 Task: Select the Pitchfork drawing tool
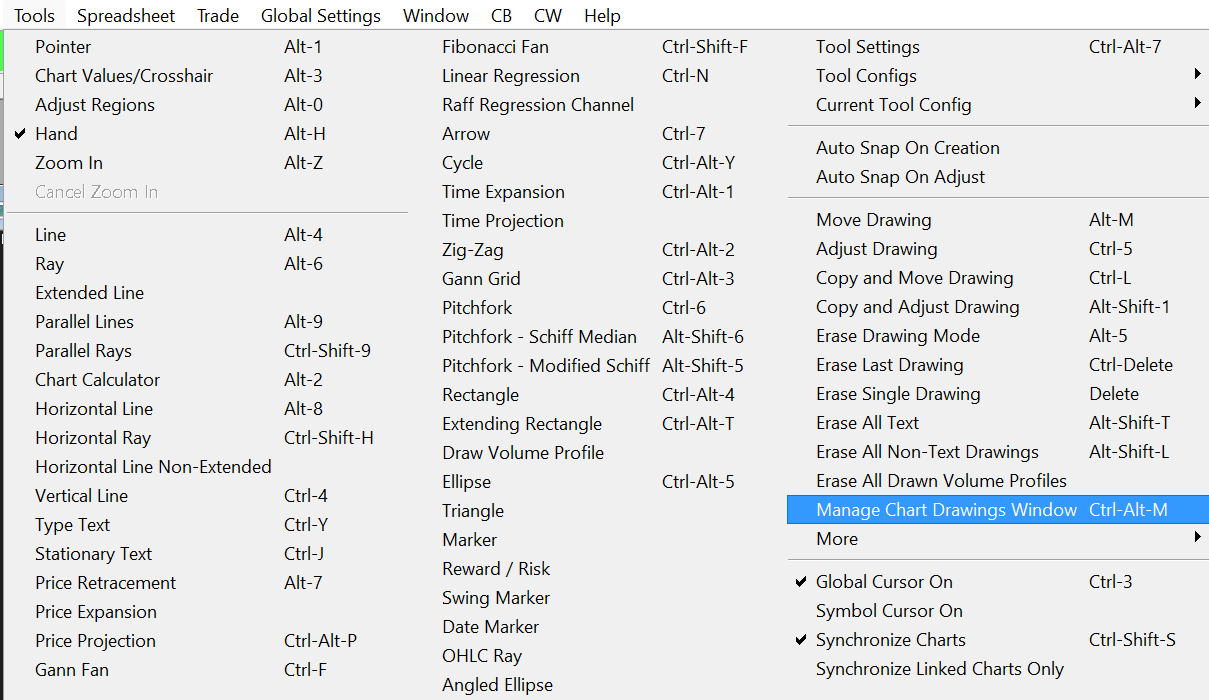(477, 308)
